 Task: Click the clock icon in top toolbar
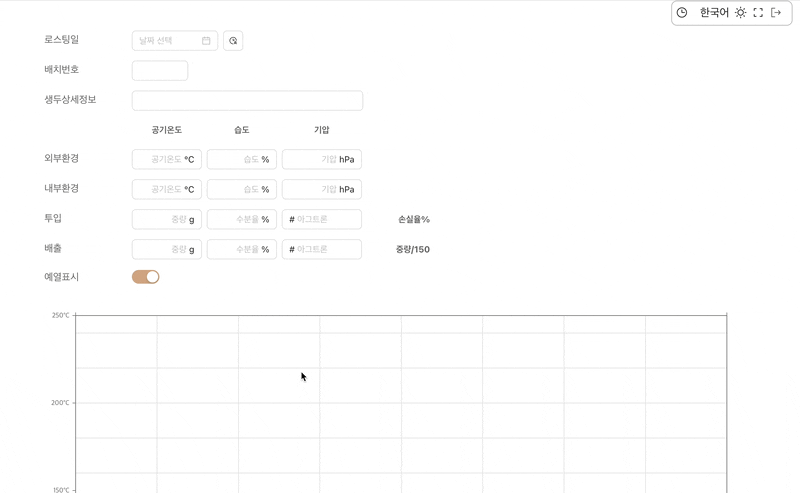(x=682, y=13)
